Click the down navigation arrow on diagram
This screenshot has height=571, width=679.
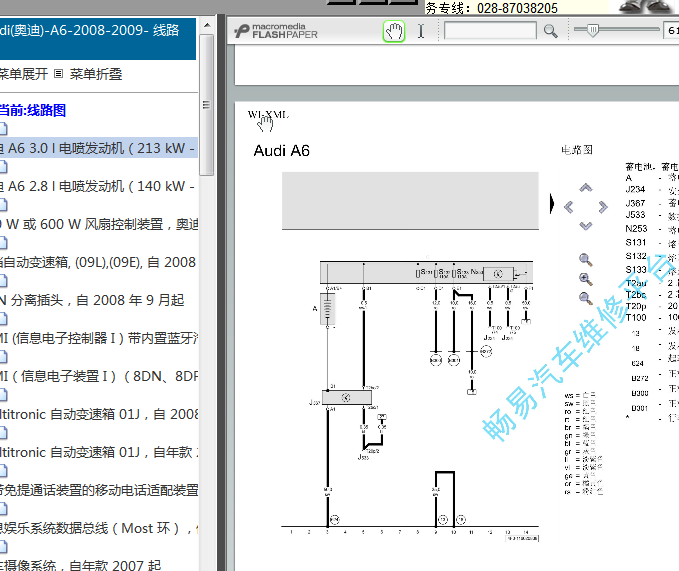(585, 226)
